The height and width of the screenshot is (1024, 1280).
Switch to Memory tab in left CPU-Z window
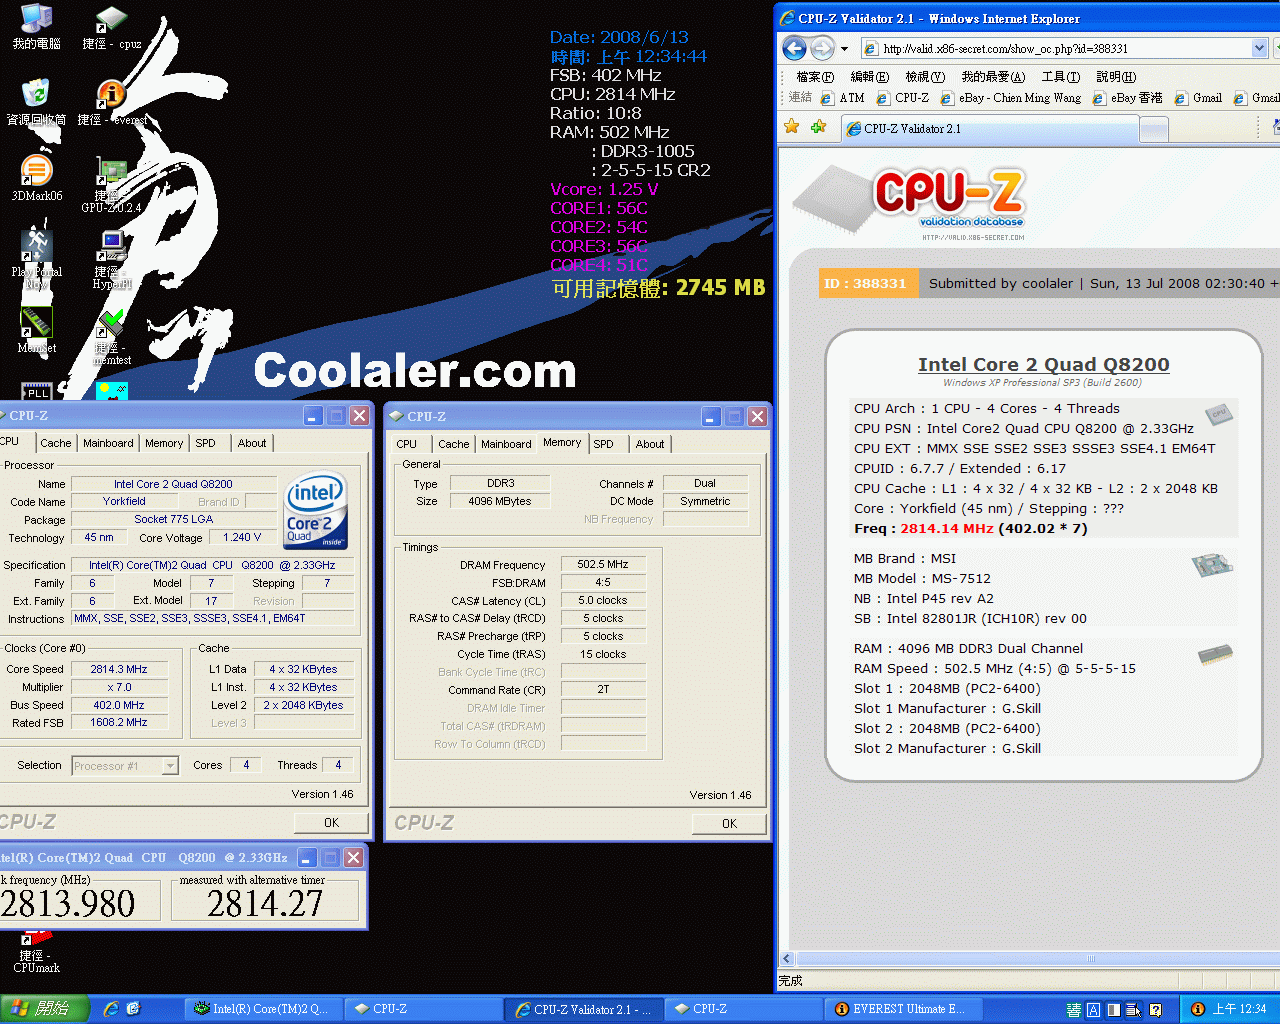(x=164, y=443)
